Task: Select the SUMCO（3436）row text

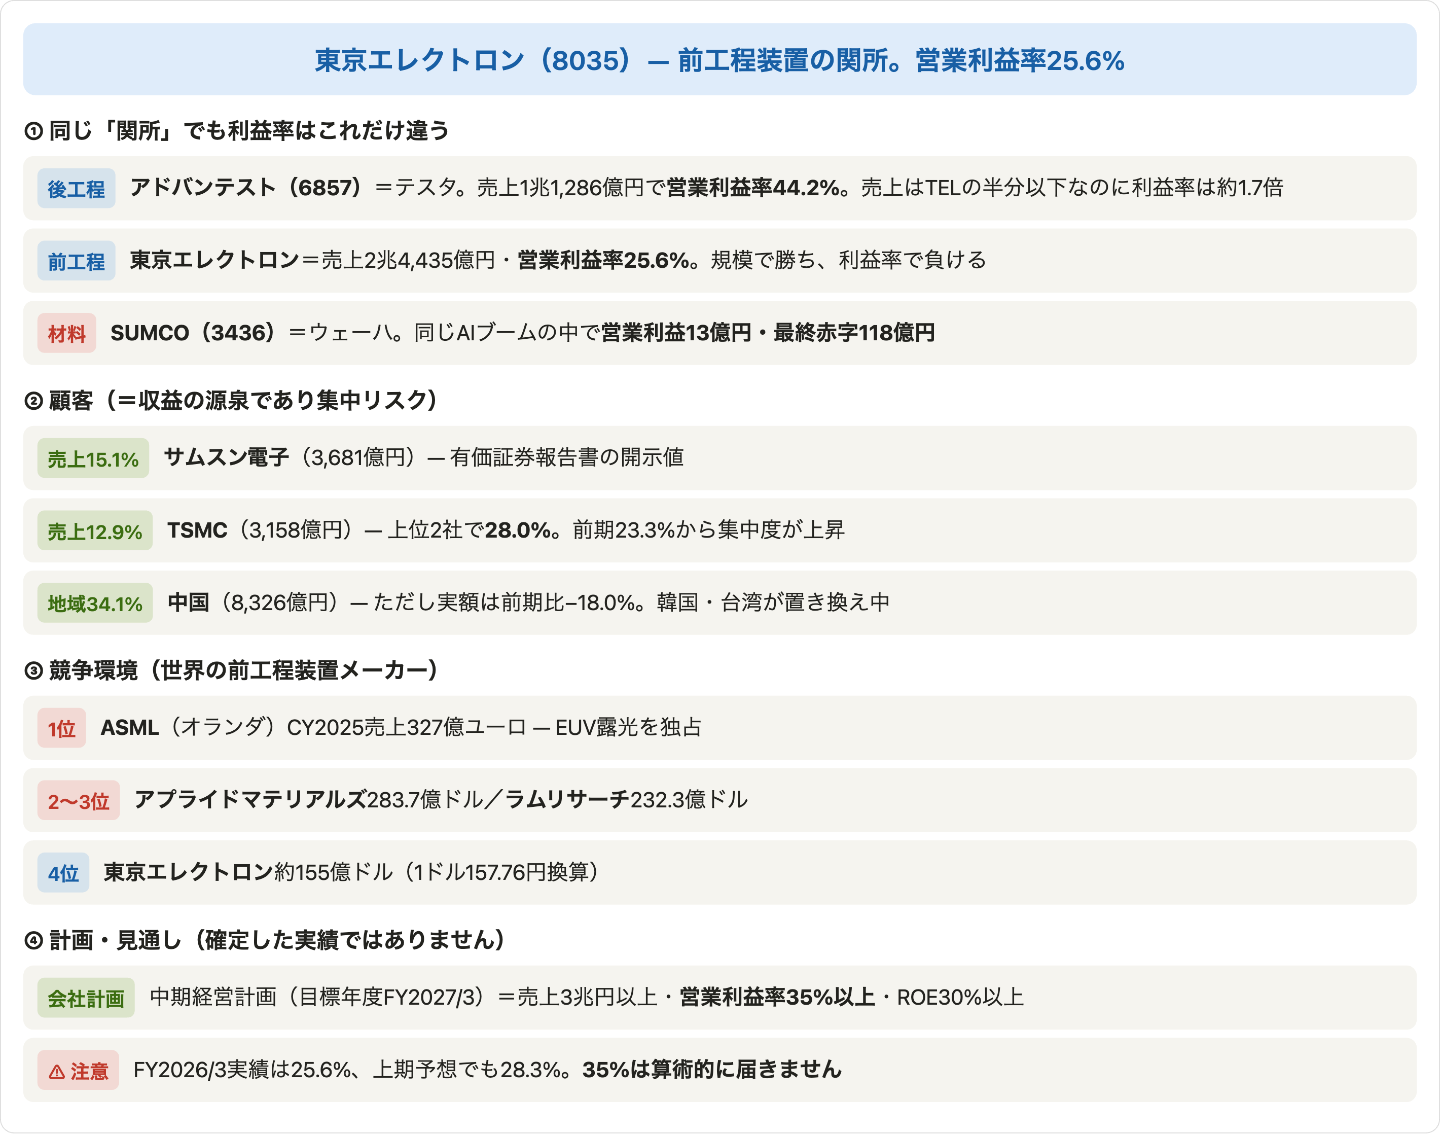Action: click(523, 333)
